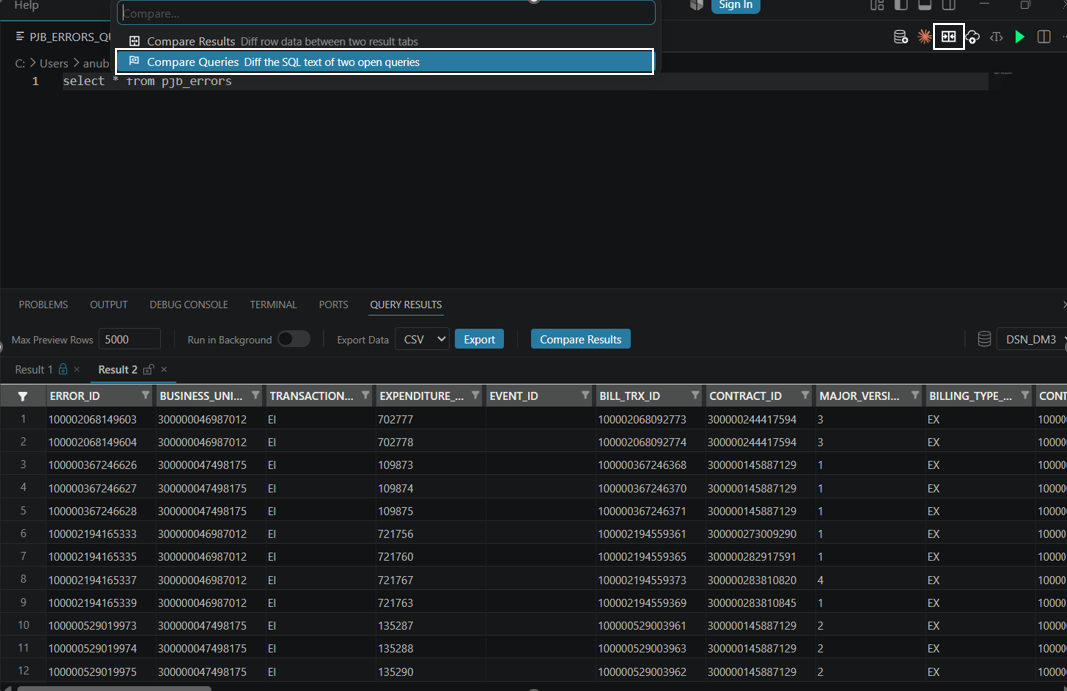Select the Result 2 tab
The image size is (1067, 691).
tap(118, 369)
